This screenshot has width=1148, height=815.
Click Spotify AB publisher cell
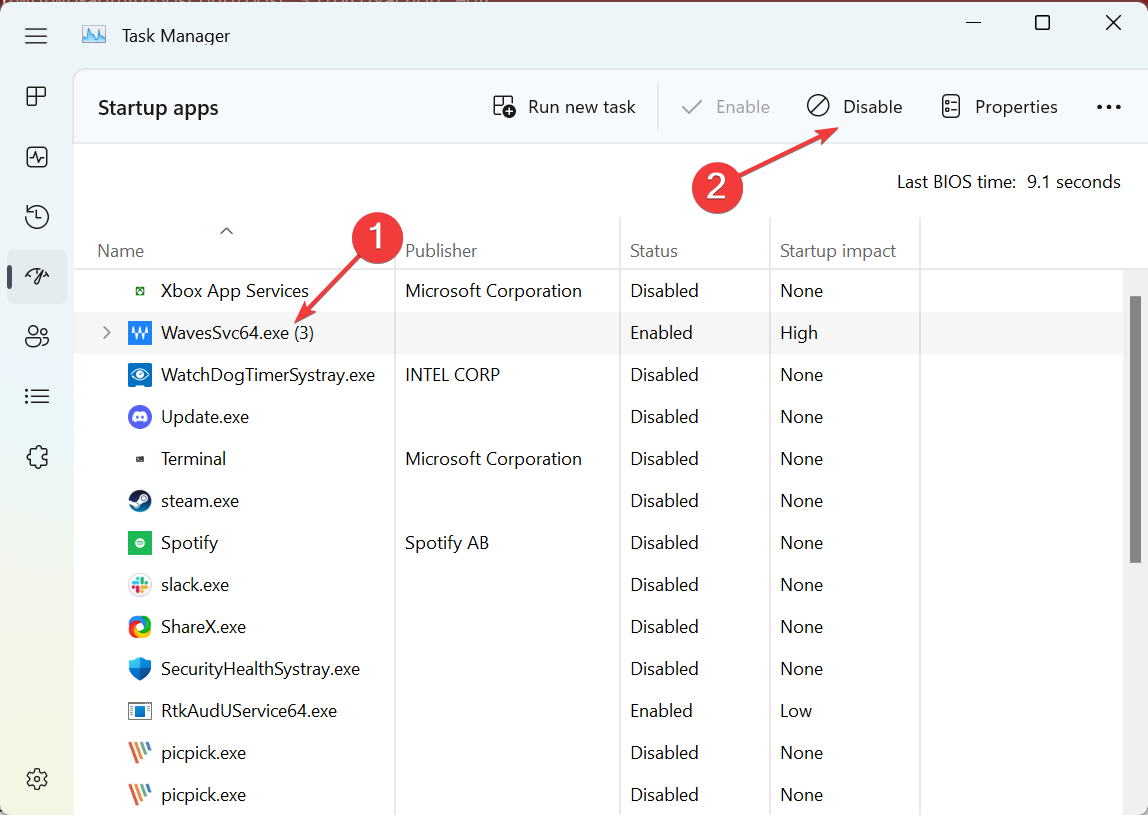[447, 543]
